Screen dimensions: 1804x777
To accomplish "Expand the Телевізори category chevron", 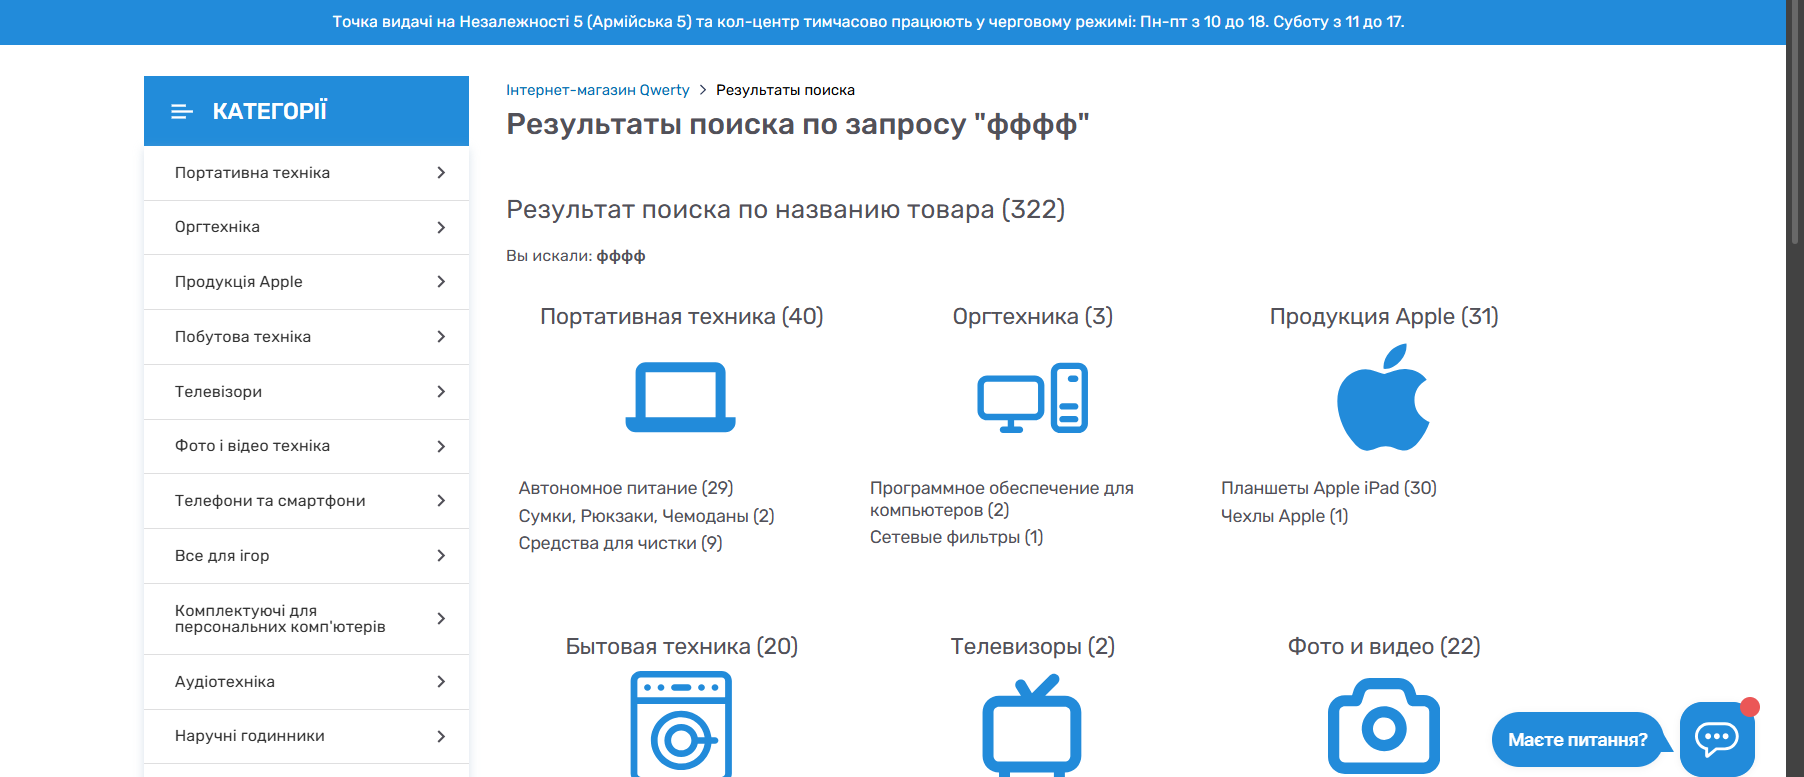I will tap(441, 392).
